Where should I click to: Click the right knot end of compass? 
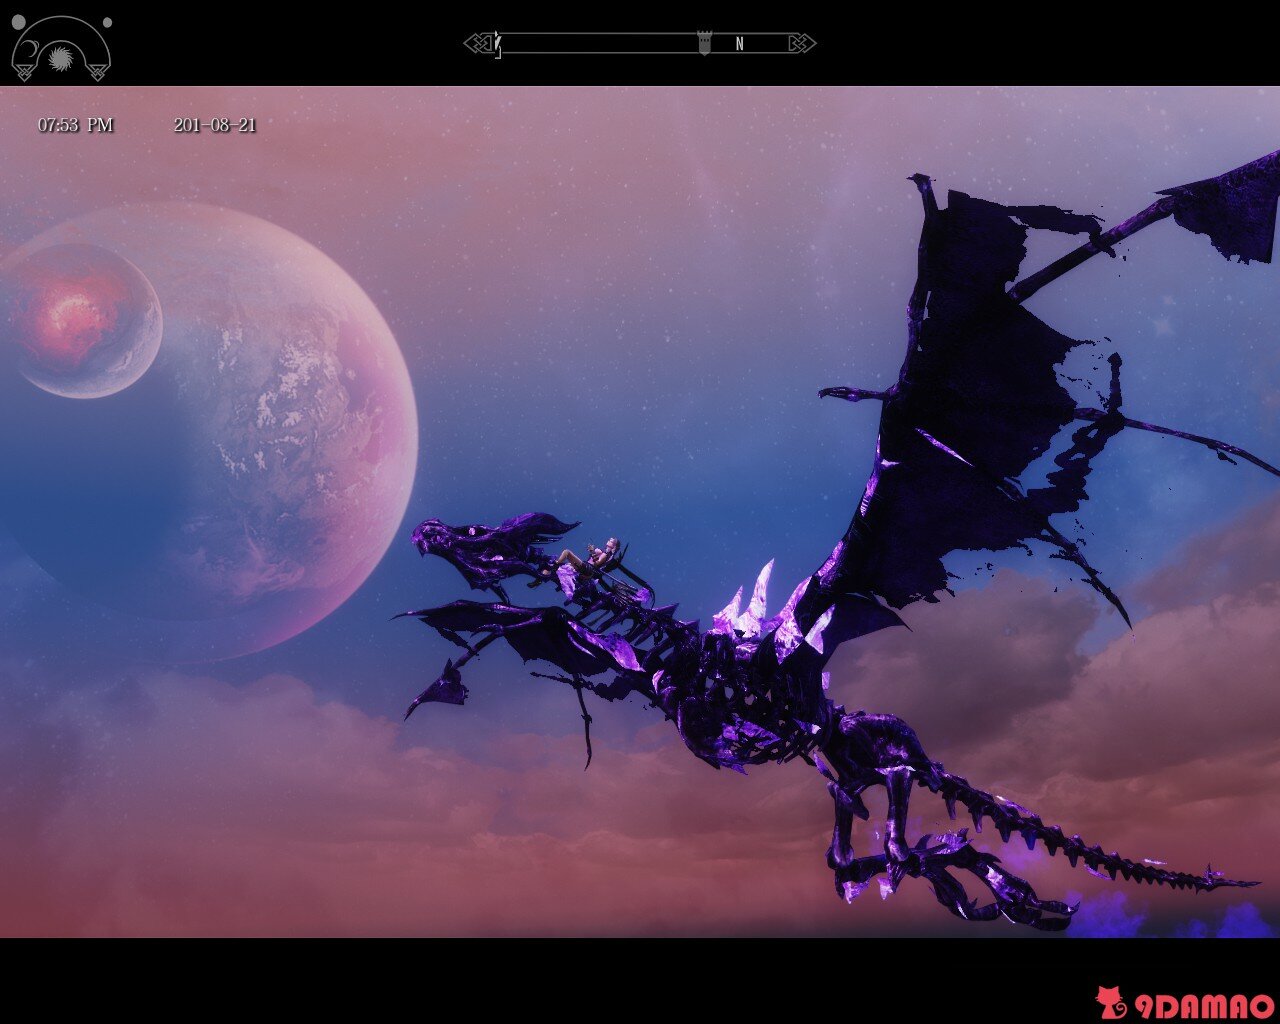pyautogui.click(x=802, y=43)
